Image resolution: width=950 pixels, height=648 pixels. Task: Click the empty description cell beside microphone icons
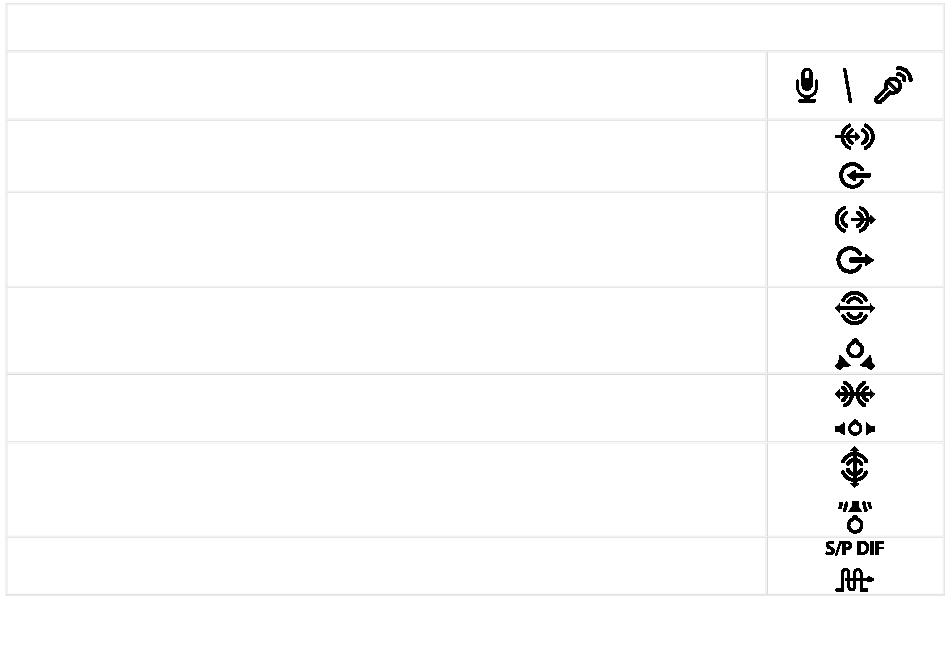(x=387, y=86)
